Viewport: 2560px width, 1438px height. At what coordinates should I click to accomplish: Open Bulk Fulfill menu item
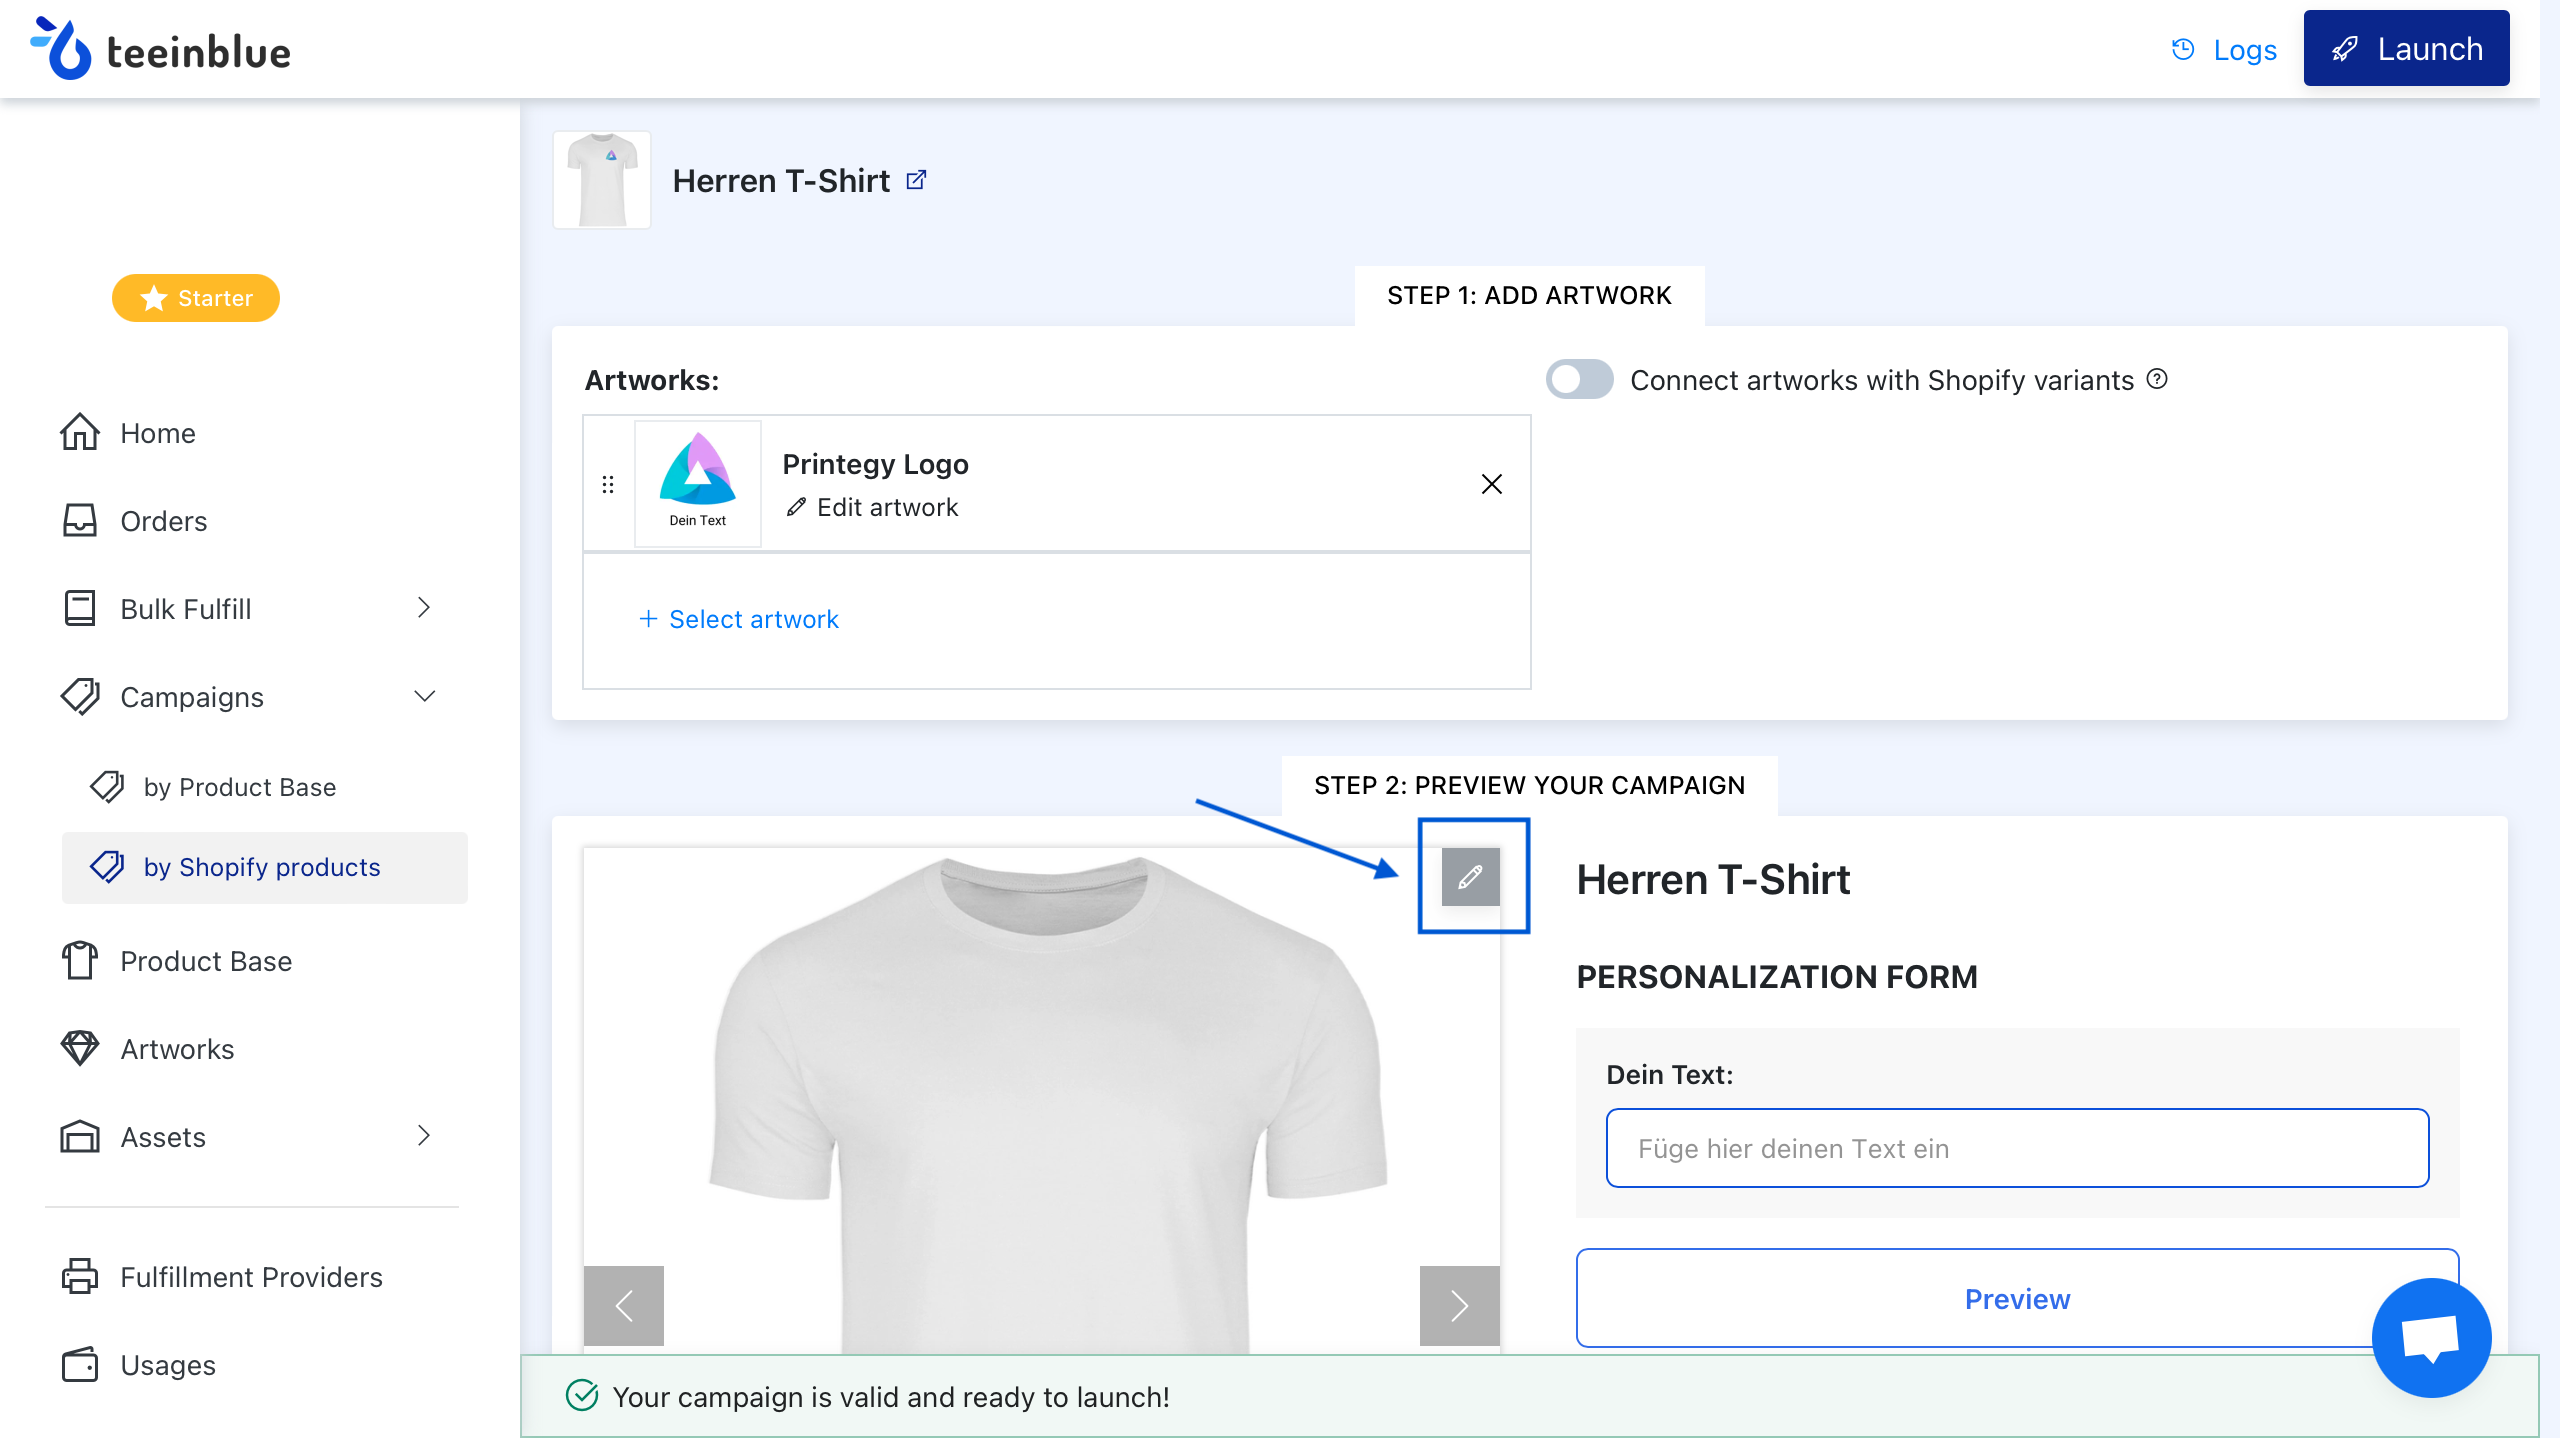pyautogui.click(x=185, y=609)
